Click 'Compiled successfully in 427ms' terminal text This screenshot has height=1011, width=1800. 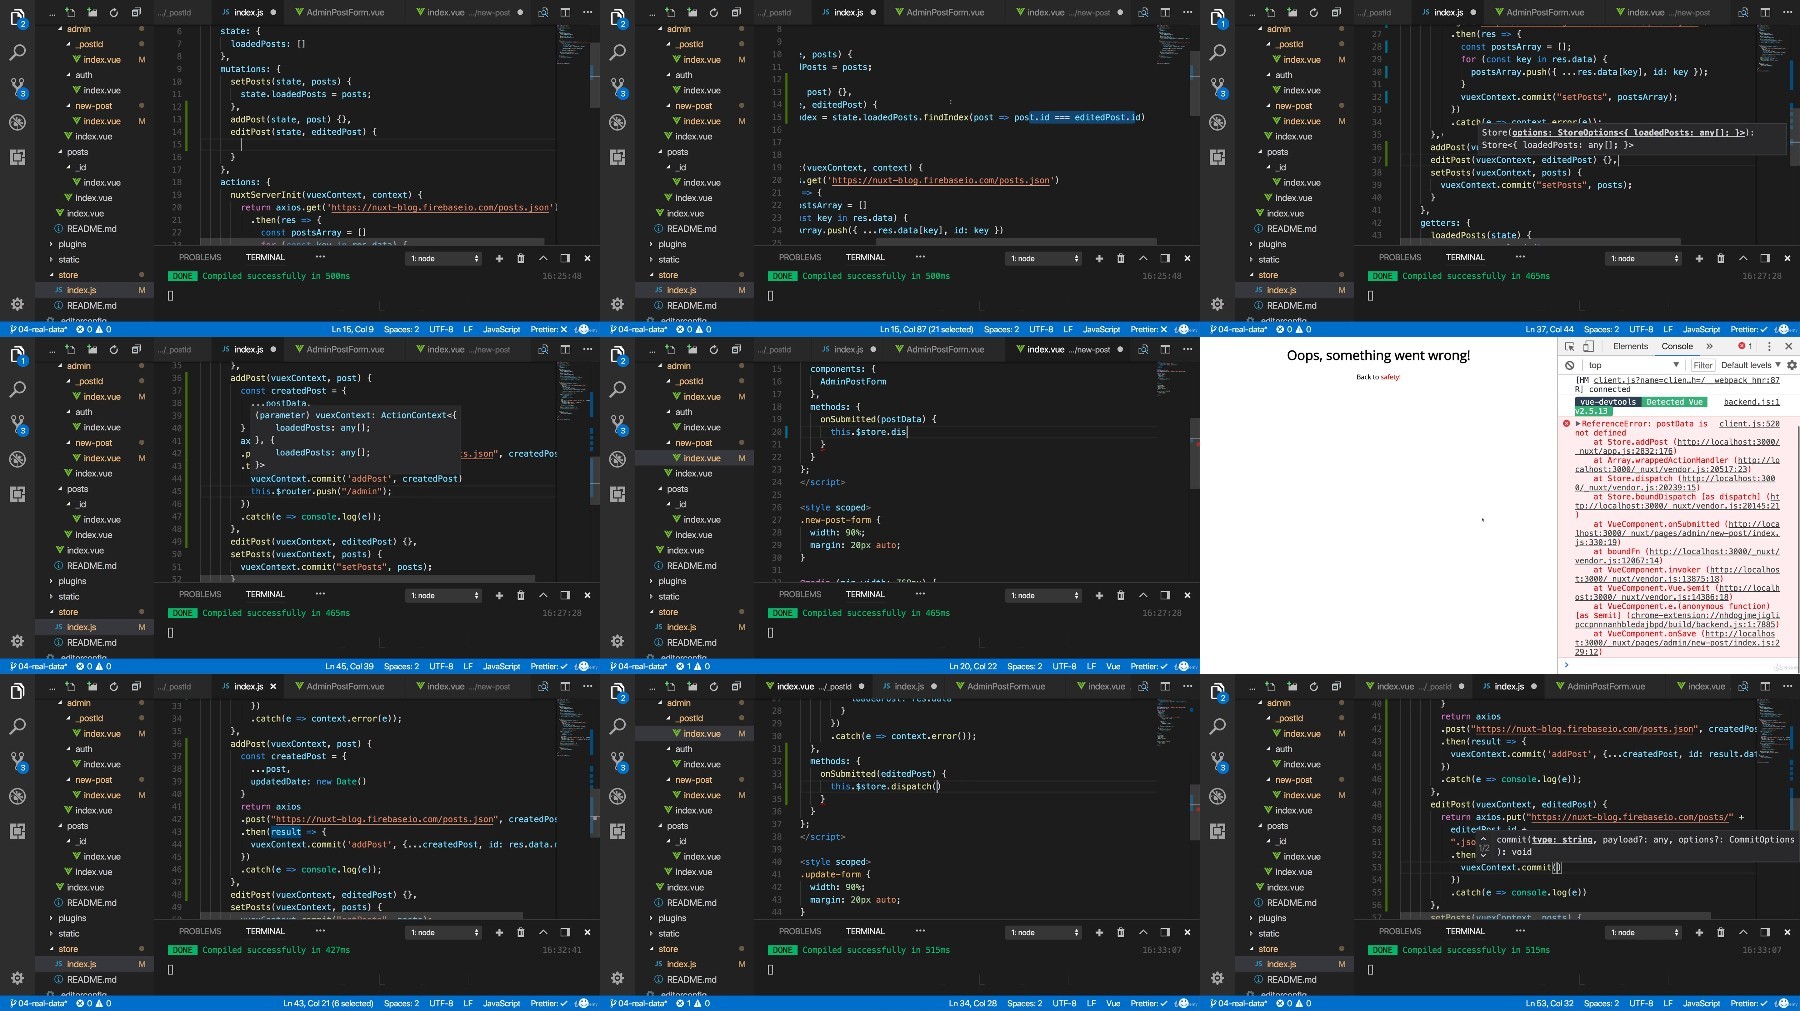pos(276,950)
